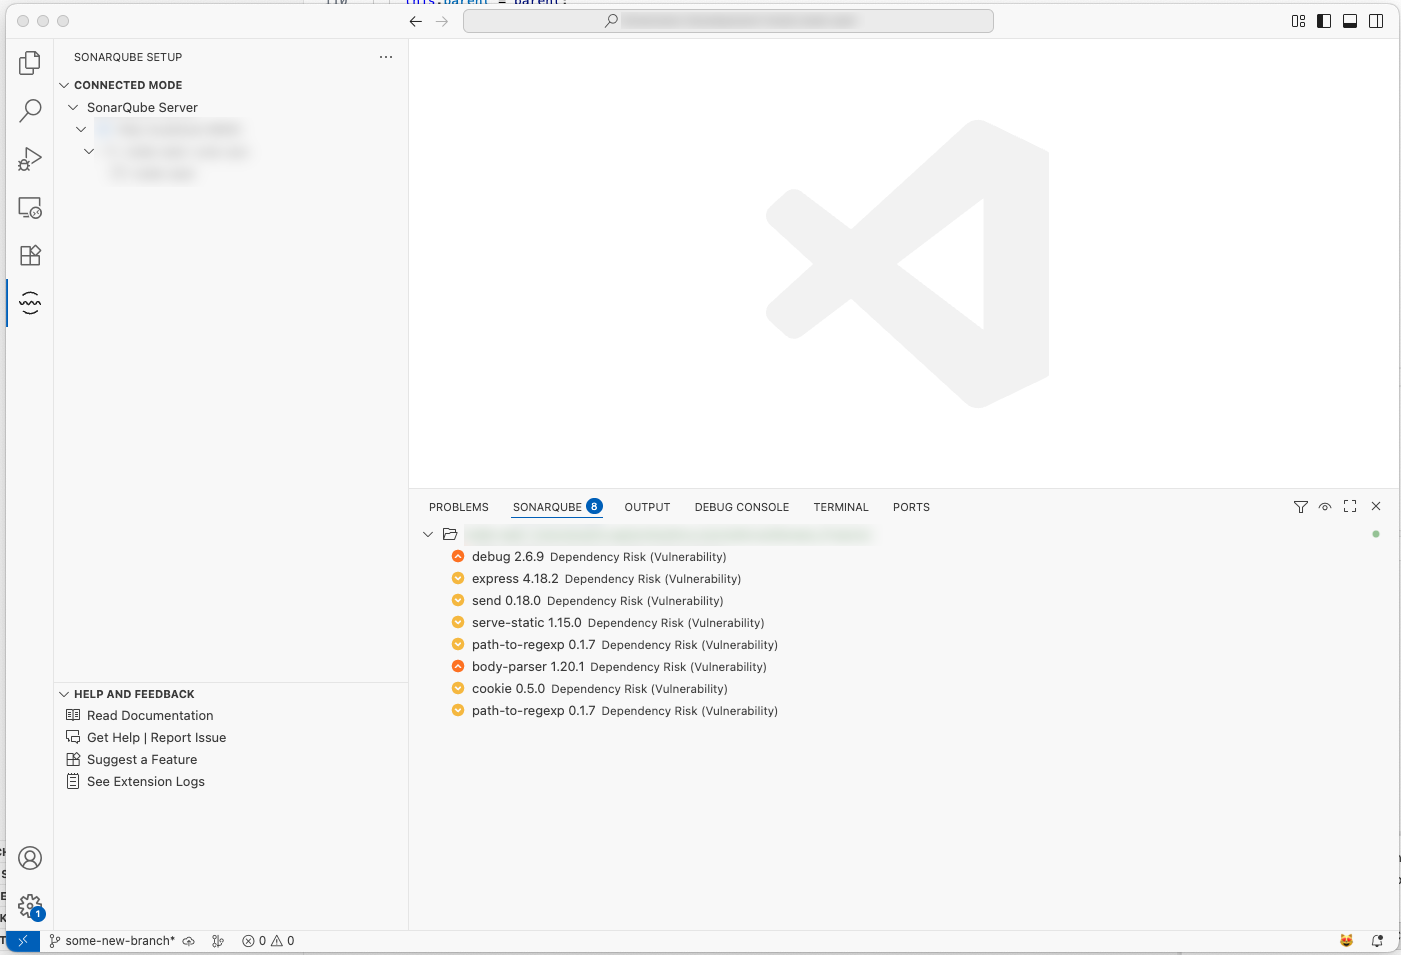Open the Remote Explorer view

[29, 207]
